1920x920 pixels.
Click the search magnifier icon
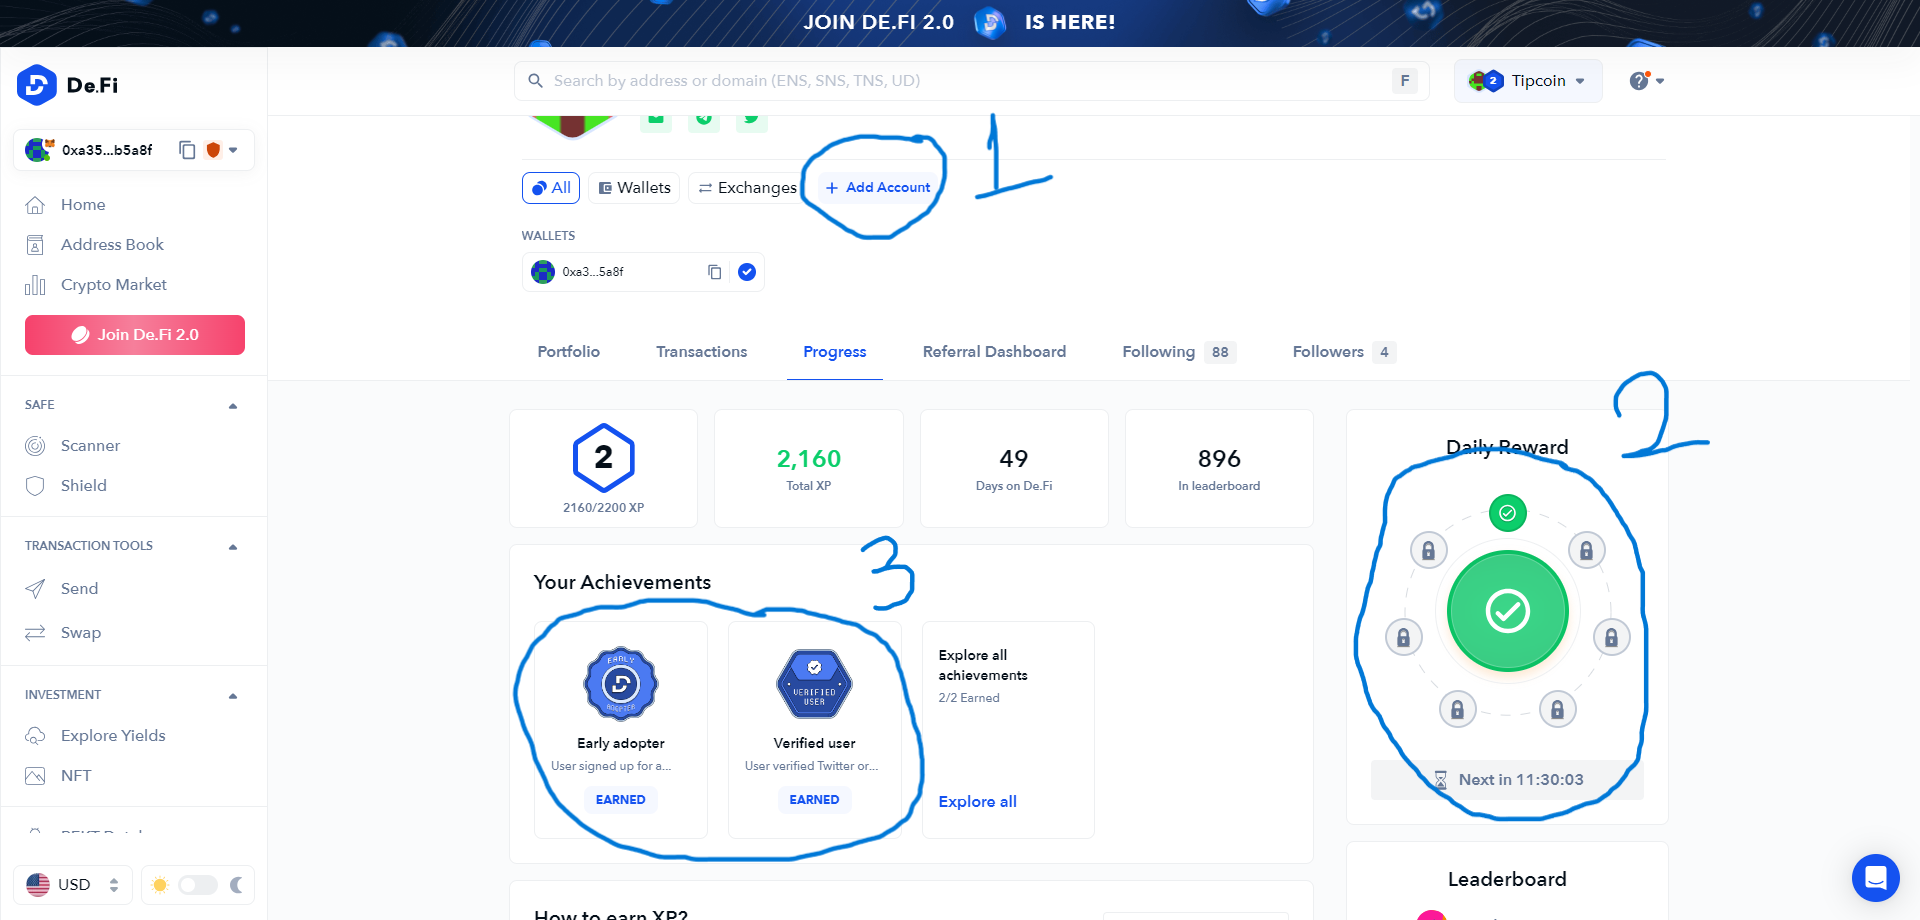[536, 81]
